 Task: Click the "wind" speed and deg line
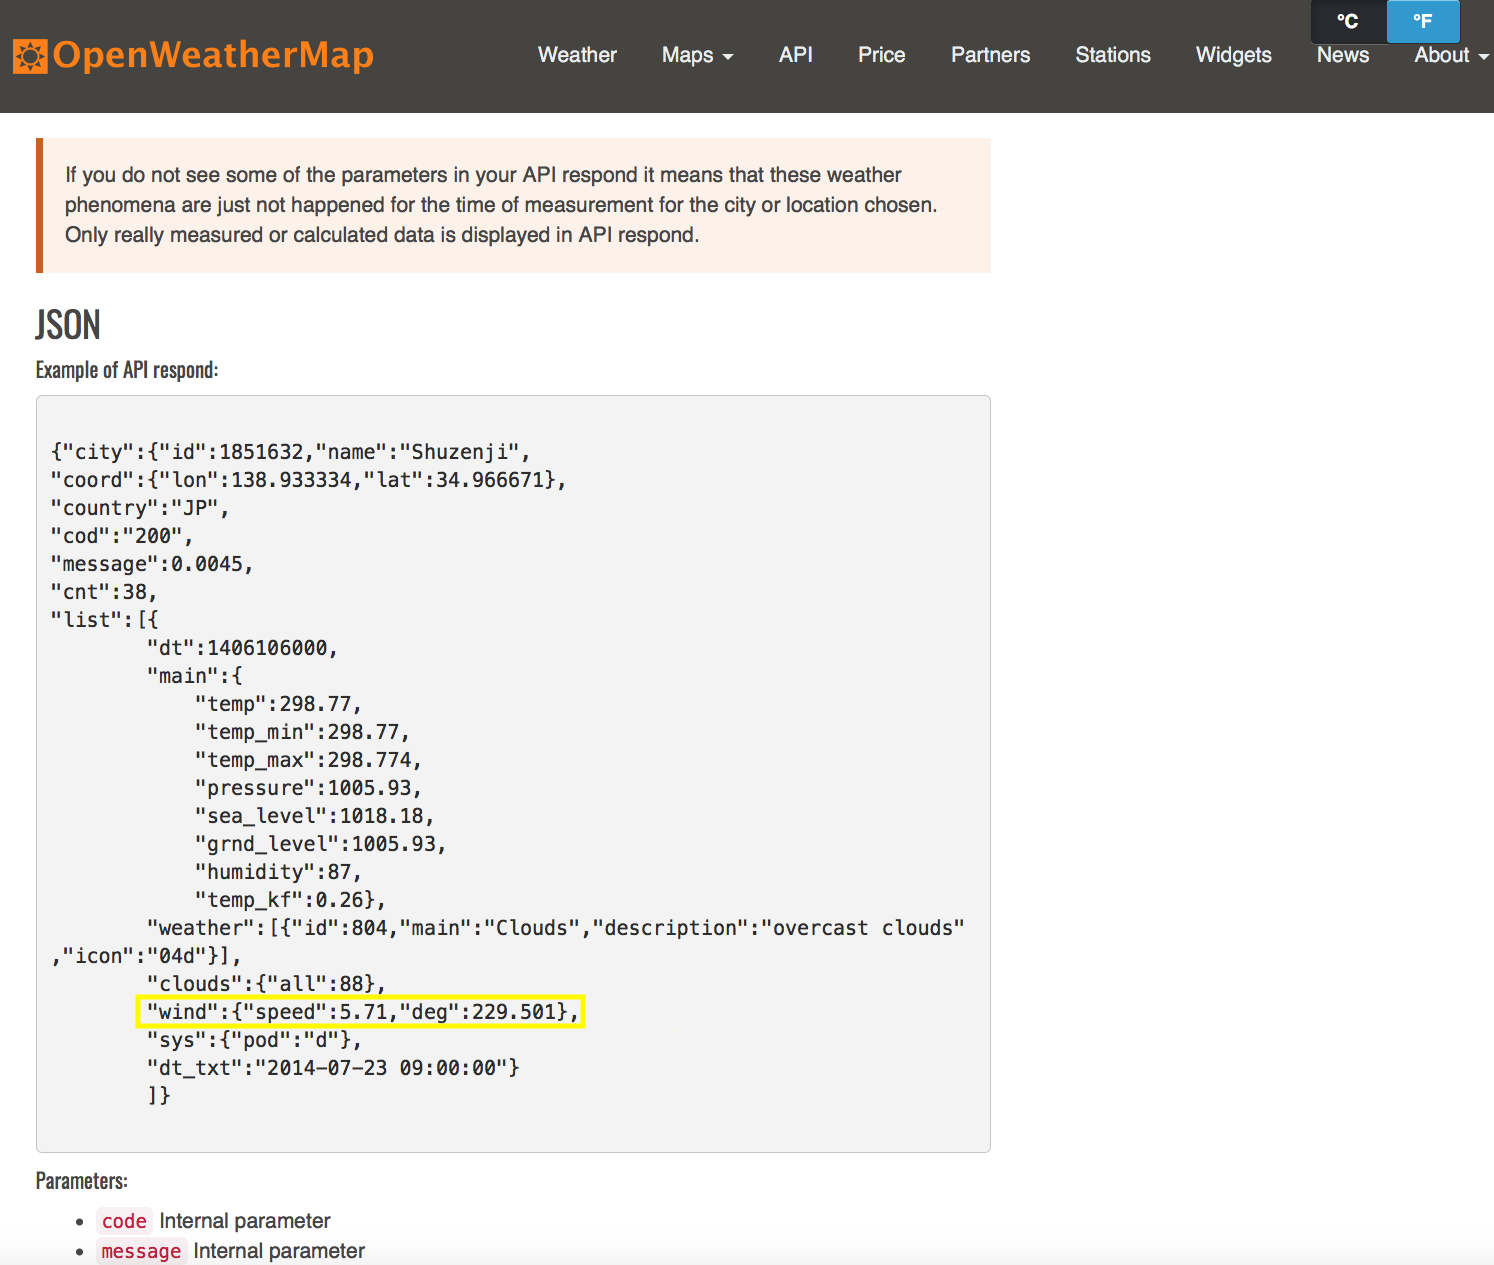[360, 1012]
